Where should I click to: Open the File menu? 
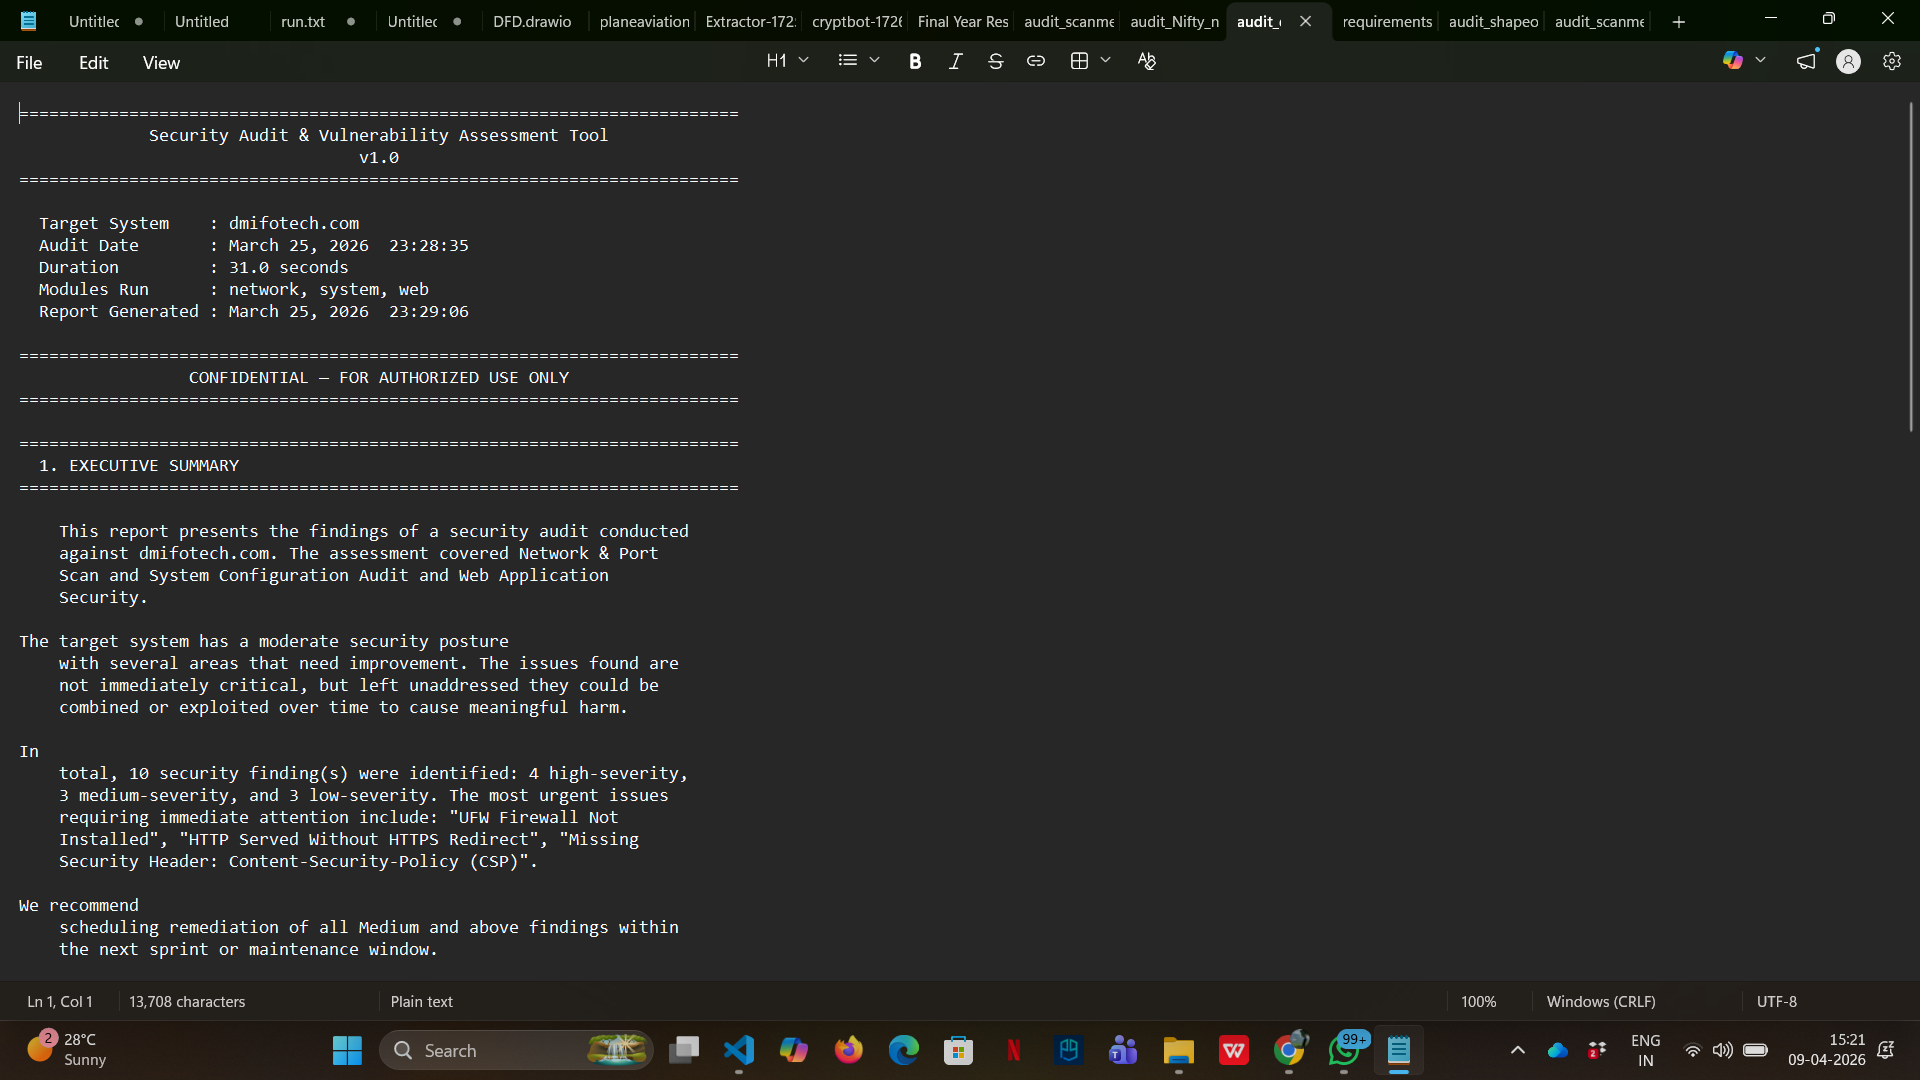29,63
